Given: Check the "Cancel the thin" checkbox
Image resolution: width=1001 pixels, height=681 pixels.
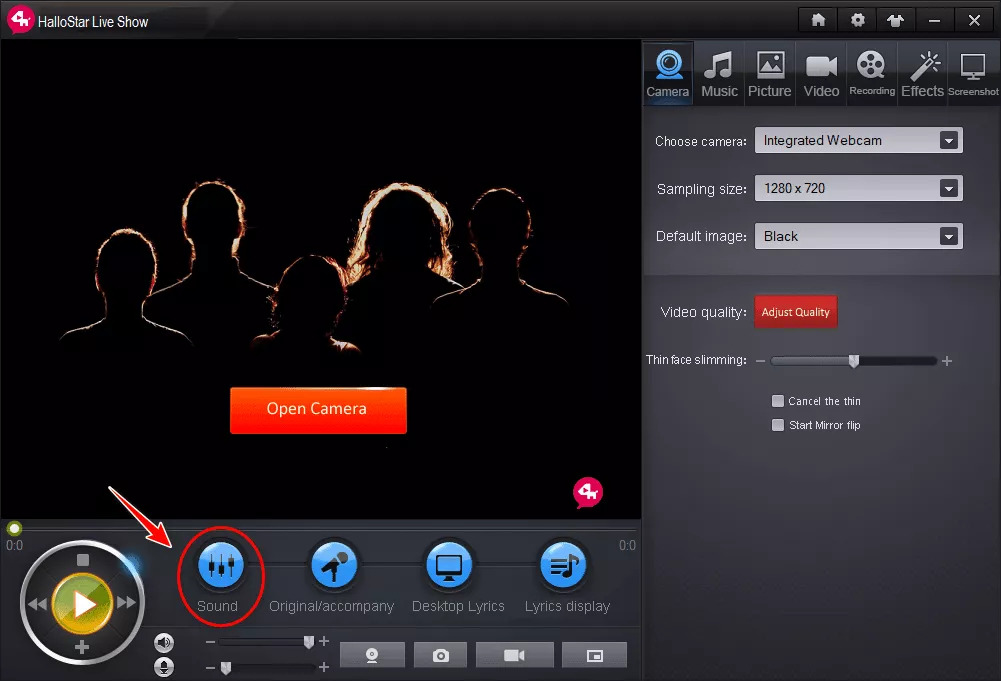Looking at the screenshot, I should (x=778, y=401).
